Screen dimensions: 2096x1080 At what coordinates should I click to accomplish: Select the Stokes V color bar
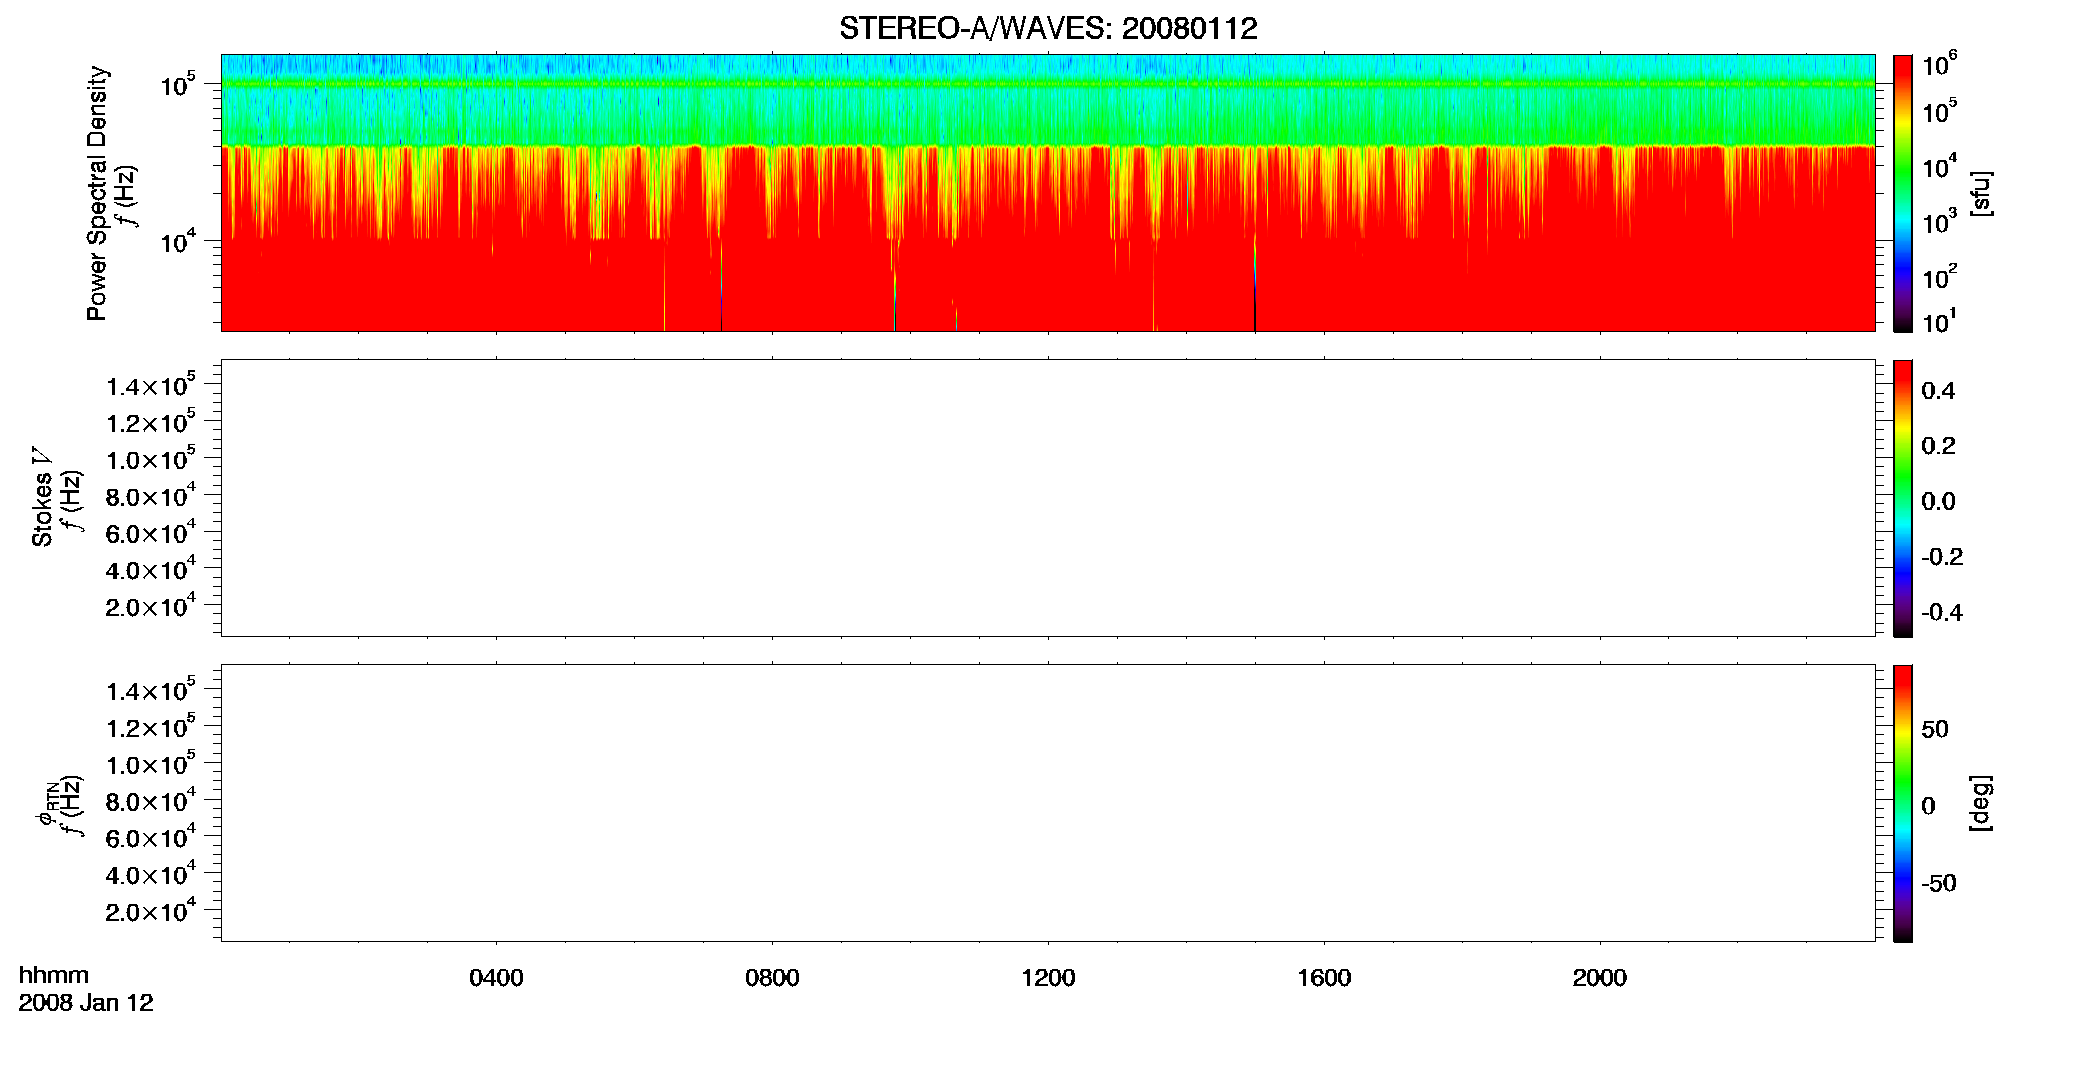1903,498
